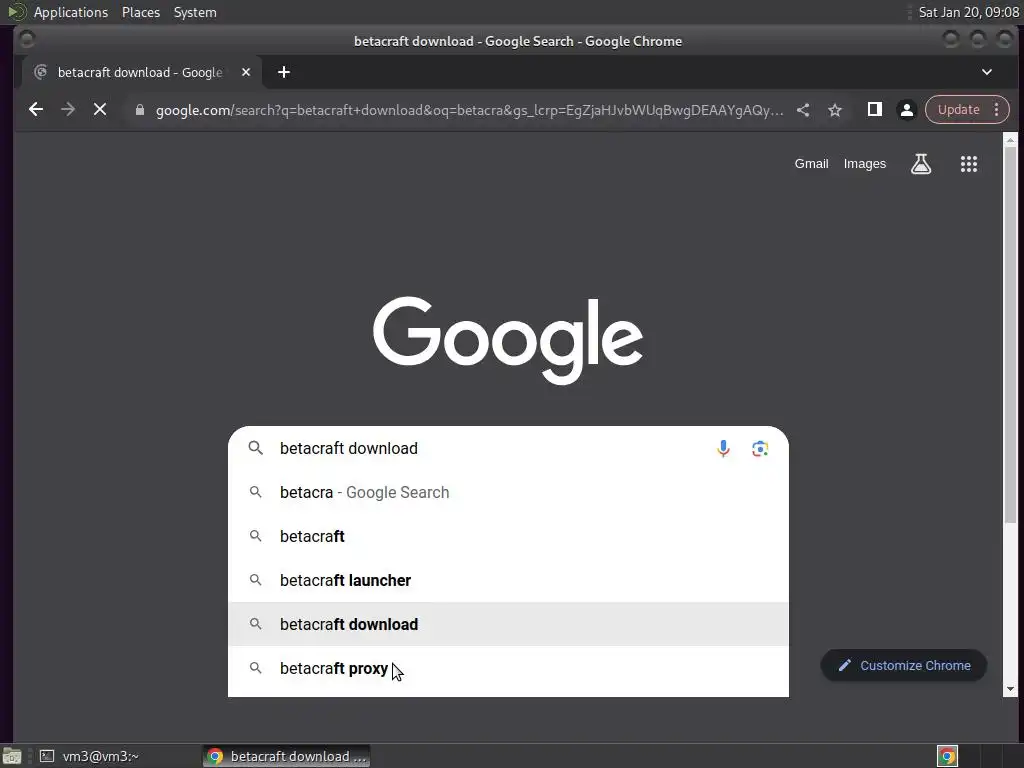Search by image with Google Lens
Viewport: 1024px width, 768px height.
(760, 449)
